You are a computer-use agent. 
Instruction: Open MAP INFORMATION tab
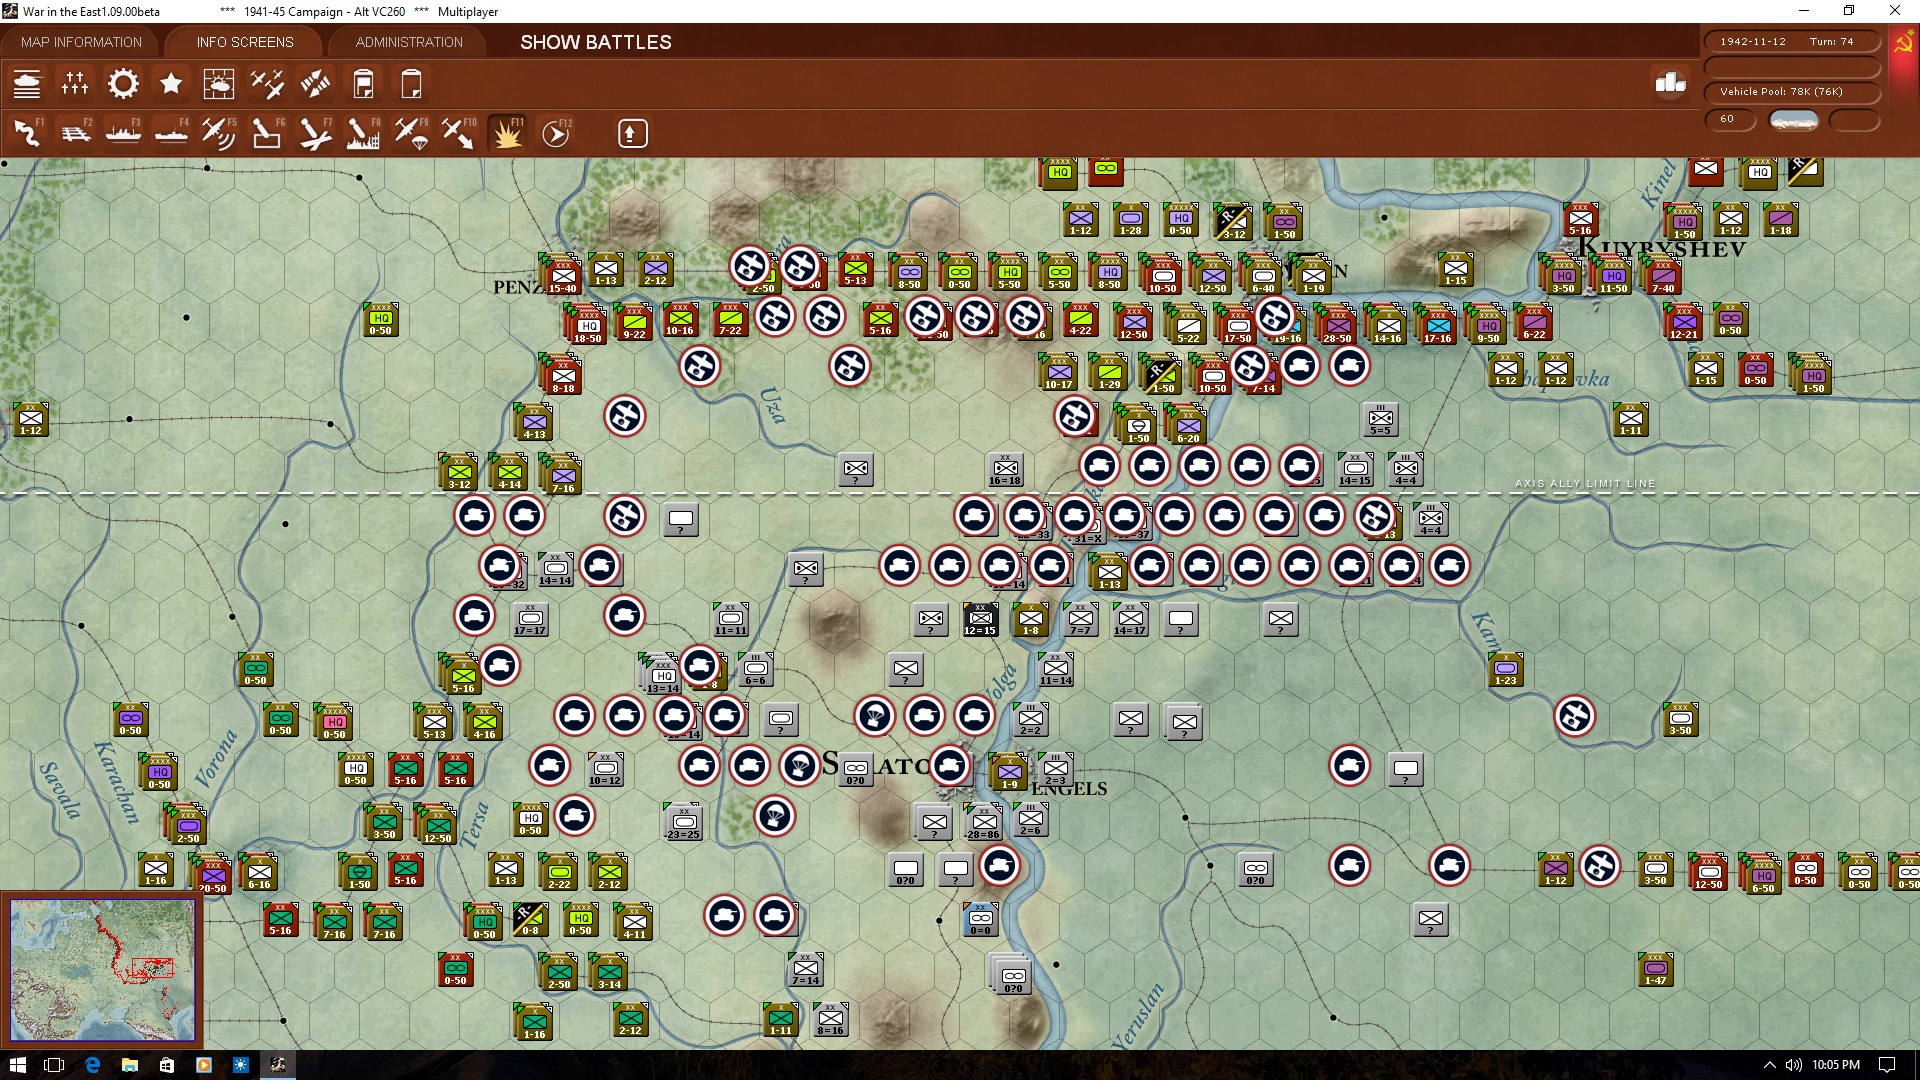click(81, 42)
